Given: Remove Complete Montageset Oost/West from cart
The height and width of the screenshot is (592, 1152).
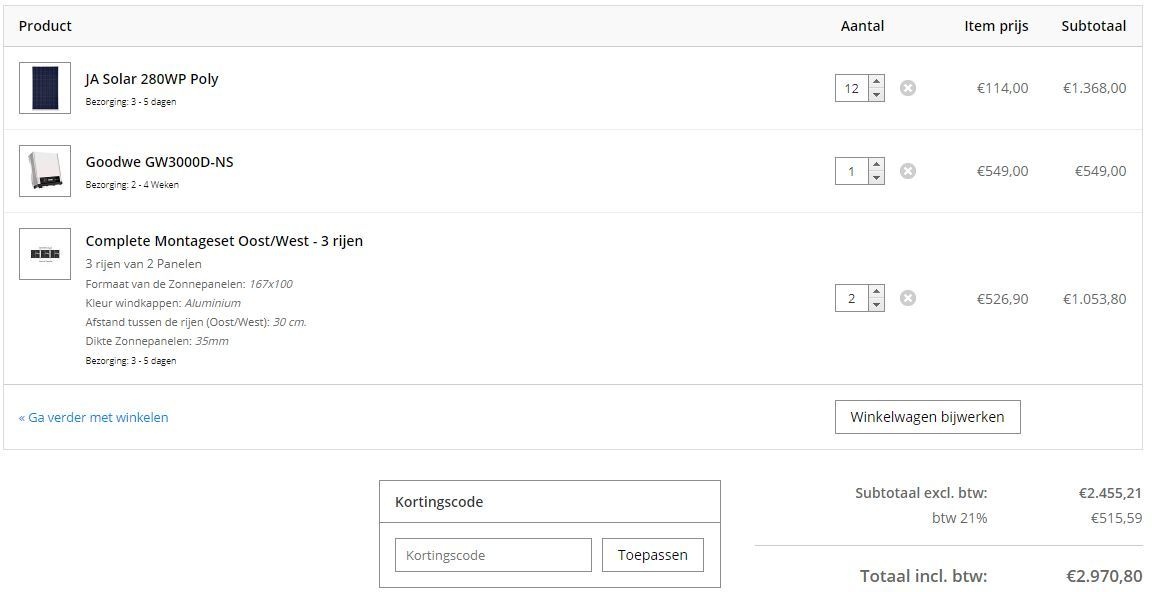Looking at the screenshot, I should (907, 298).
